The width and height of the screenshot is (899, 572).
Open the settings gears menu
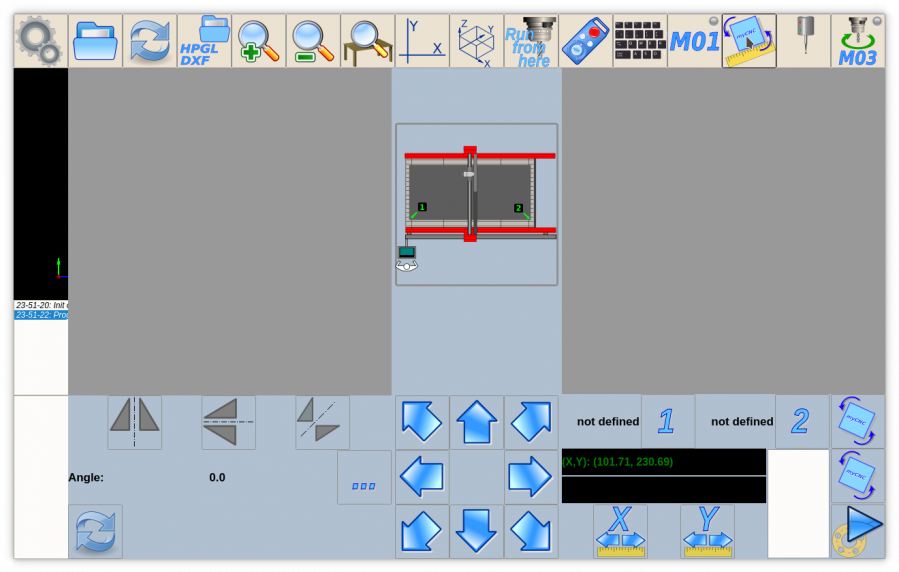[x=40, y=41]
